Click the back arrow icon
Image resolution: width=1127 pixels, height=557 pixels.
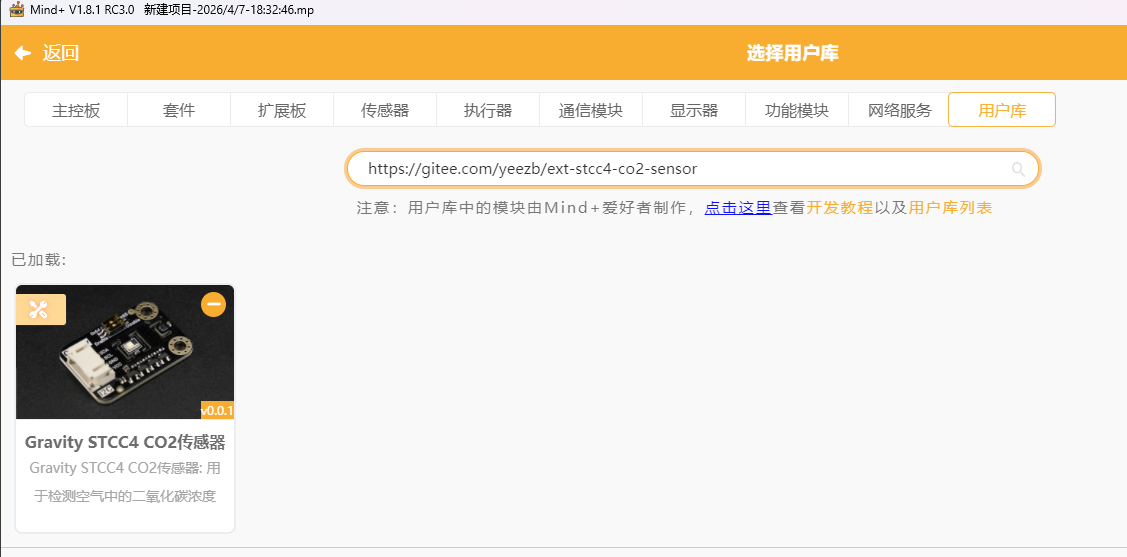pos(22,53)
